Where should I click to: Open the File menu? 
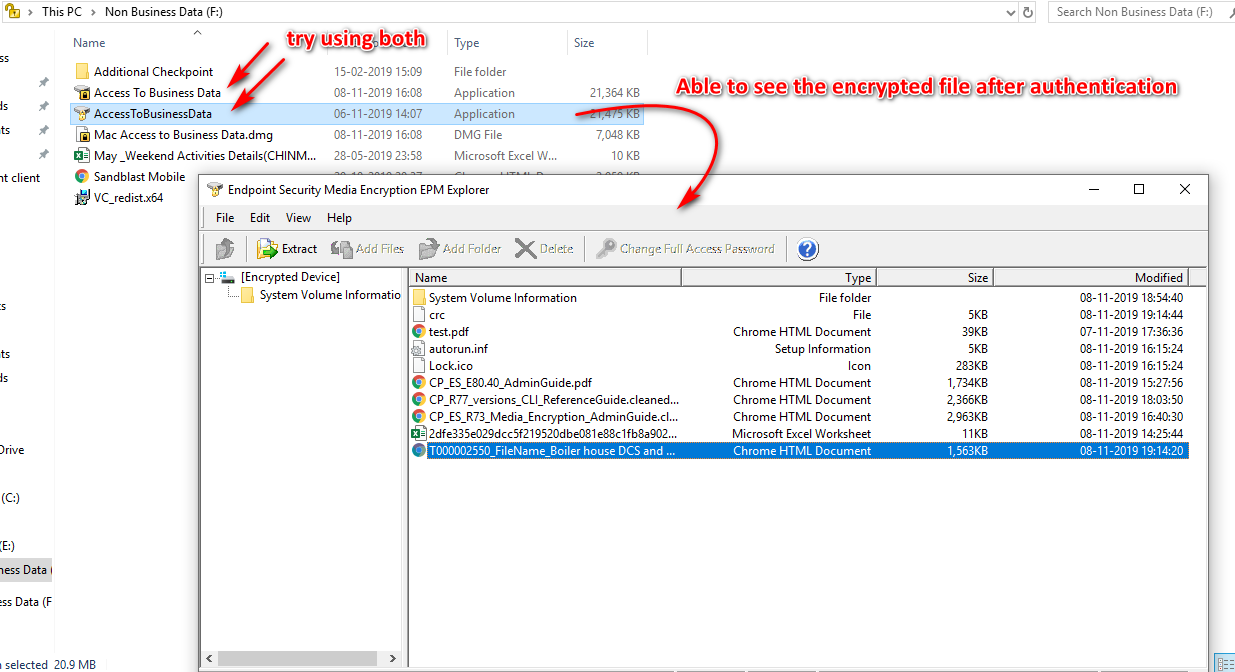225,217
